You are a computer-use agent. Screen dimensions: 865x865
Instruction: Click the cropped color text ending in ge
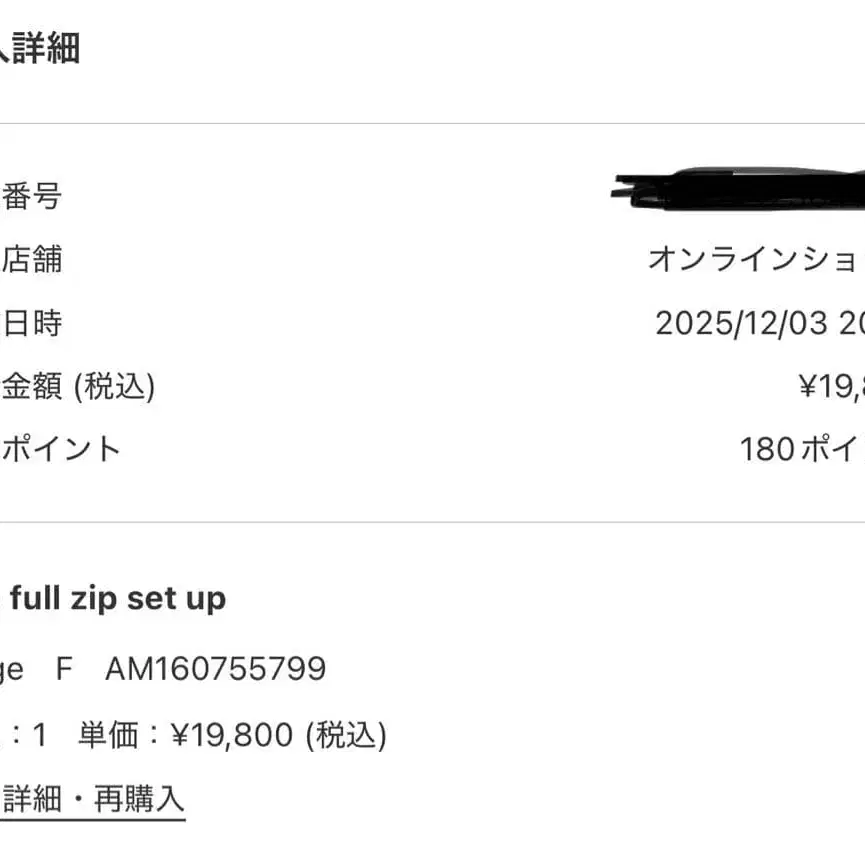[x=12, y=669]
